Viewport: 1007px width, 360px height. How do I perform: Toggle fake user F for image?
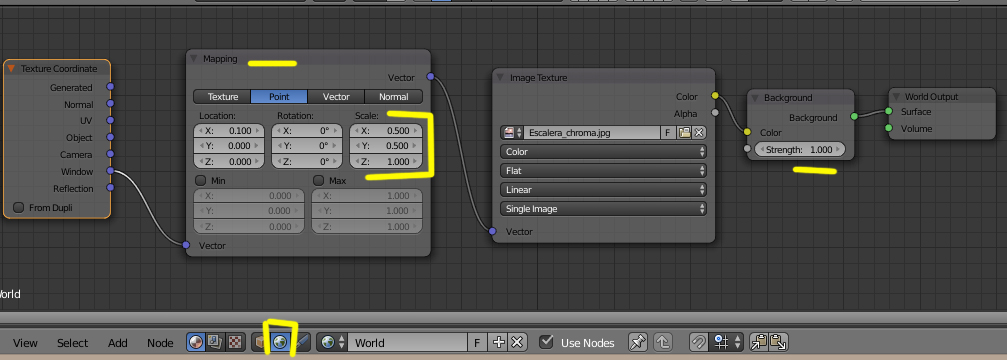pos(668,133)
